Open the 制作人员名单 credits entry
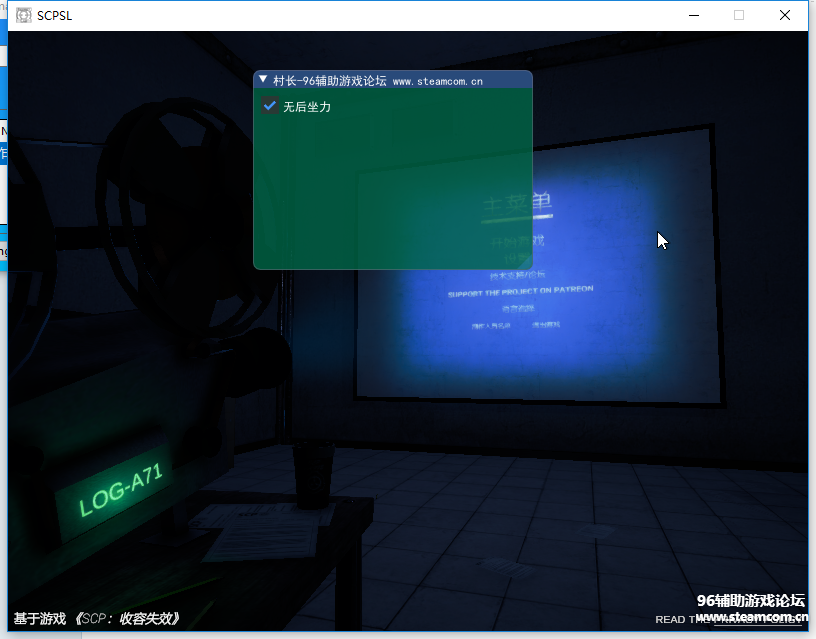This screenshot has height=639, width=816. coord(489,325)
